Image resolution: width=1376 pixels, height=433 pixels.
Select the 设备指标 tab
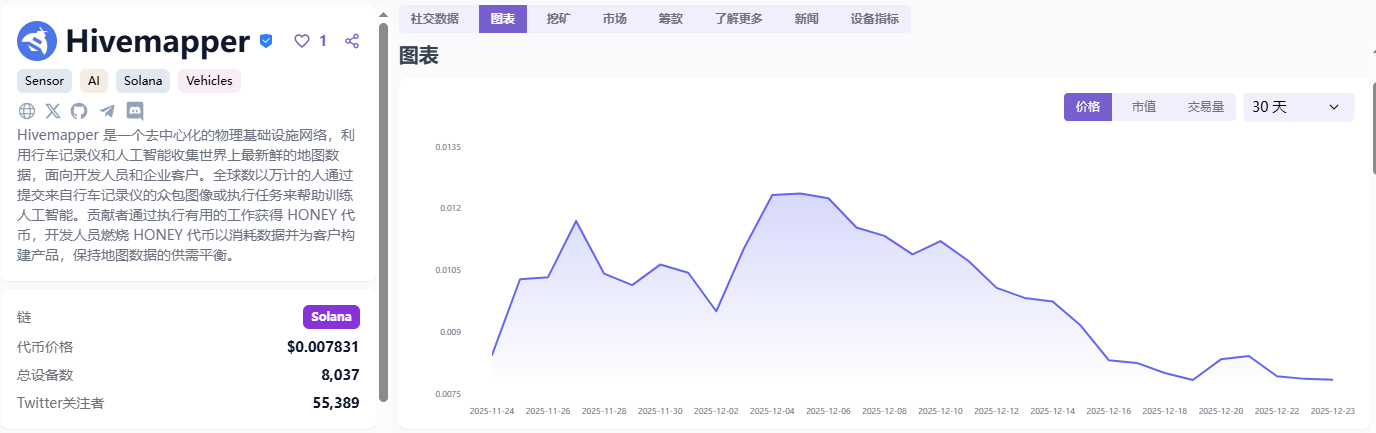pos(874,19)
